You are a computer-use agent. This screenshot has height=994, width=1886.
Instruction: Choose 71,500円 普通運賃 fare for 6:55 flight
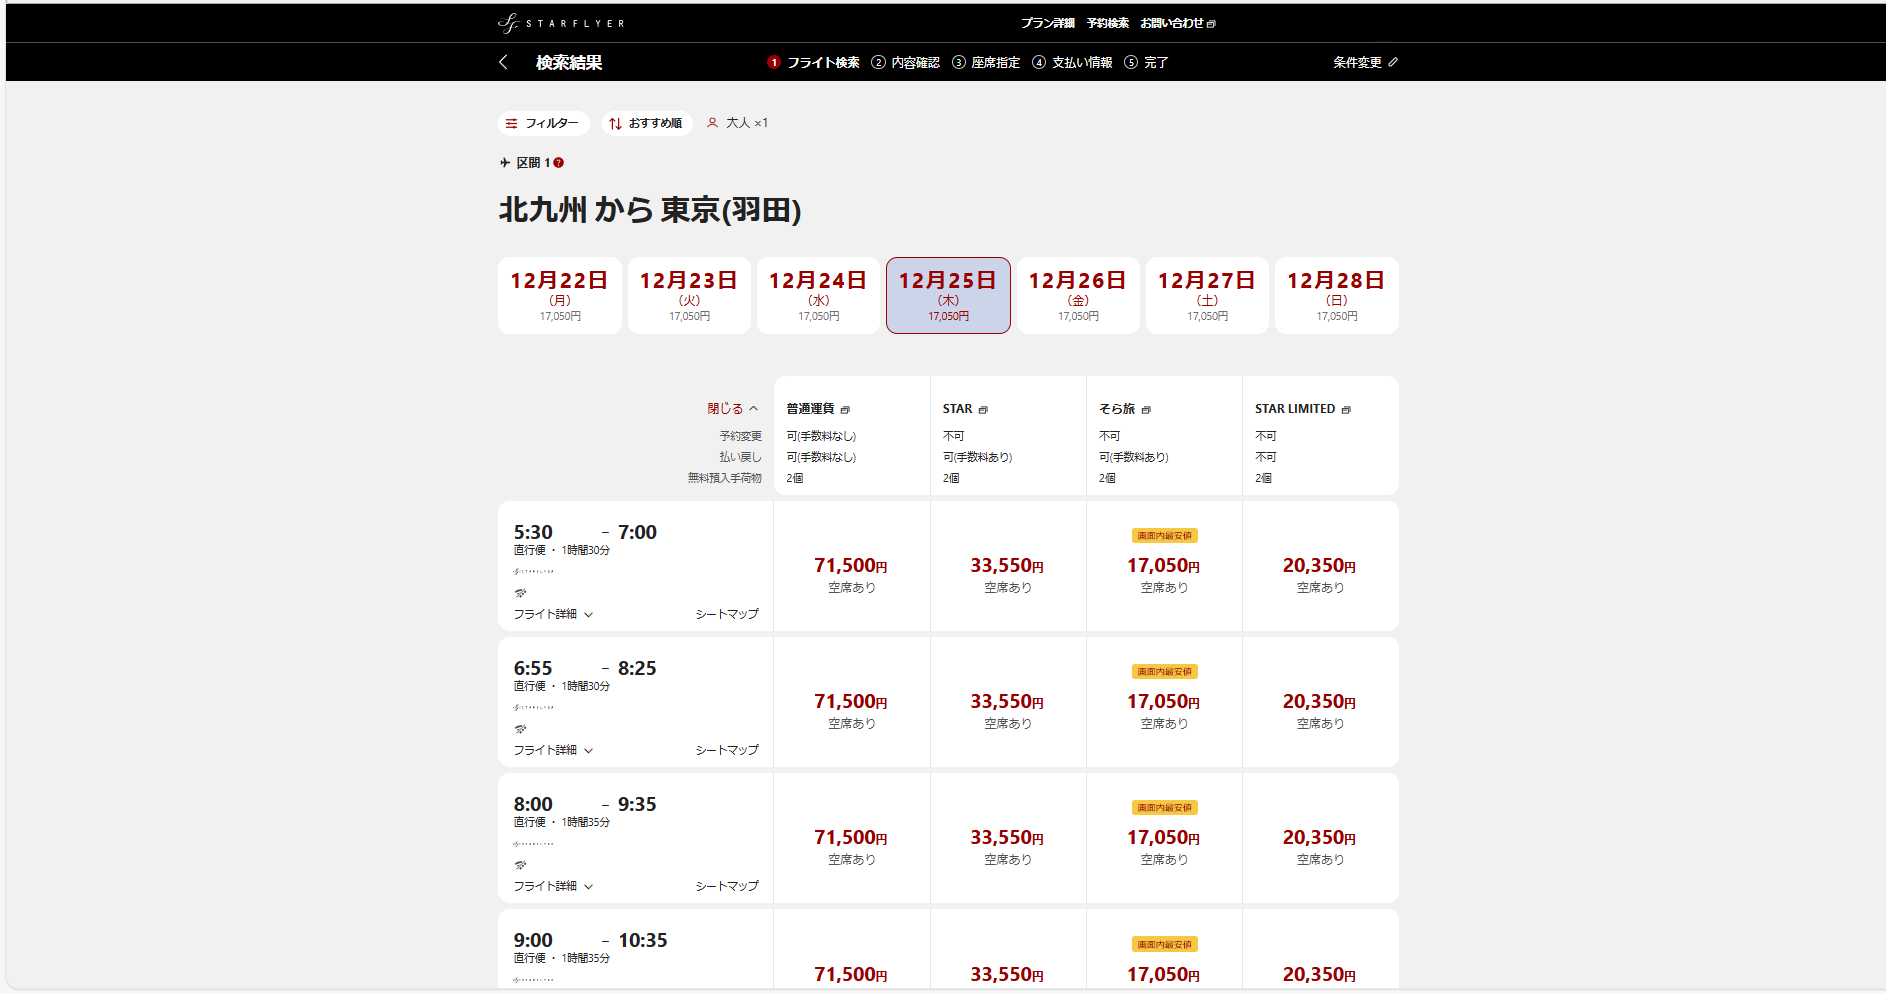[851, 703]
